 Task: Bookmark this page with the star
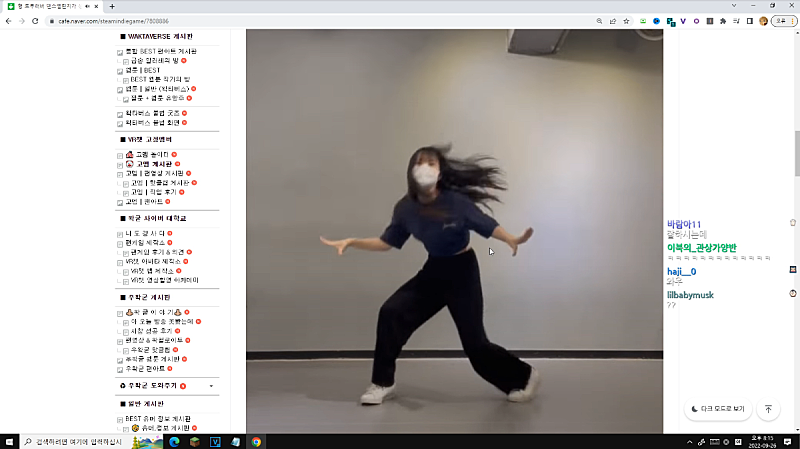coord(627,21)
